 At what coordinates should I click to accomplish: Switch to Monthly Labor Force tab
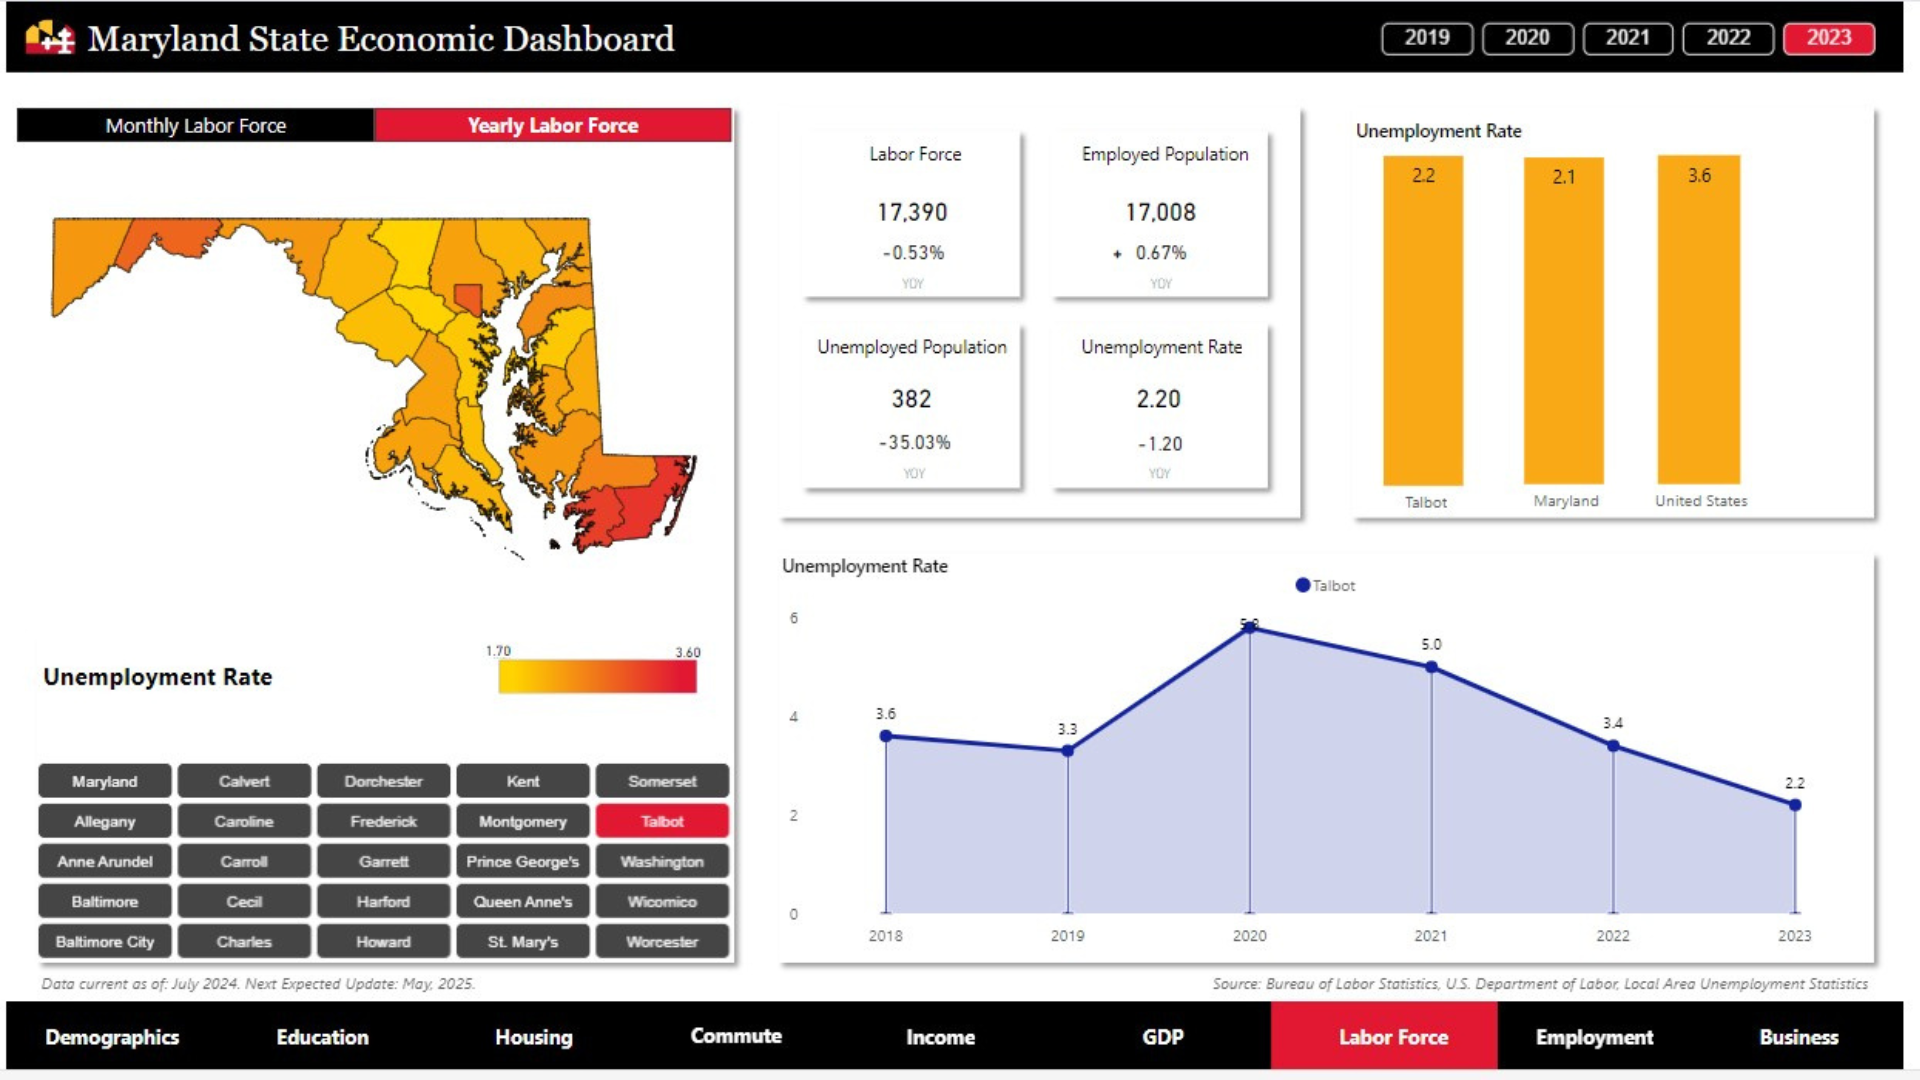[x=196, y=125]
